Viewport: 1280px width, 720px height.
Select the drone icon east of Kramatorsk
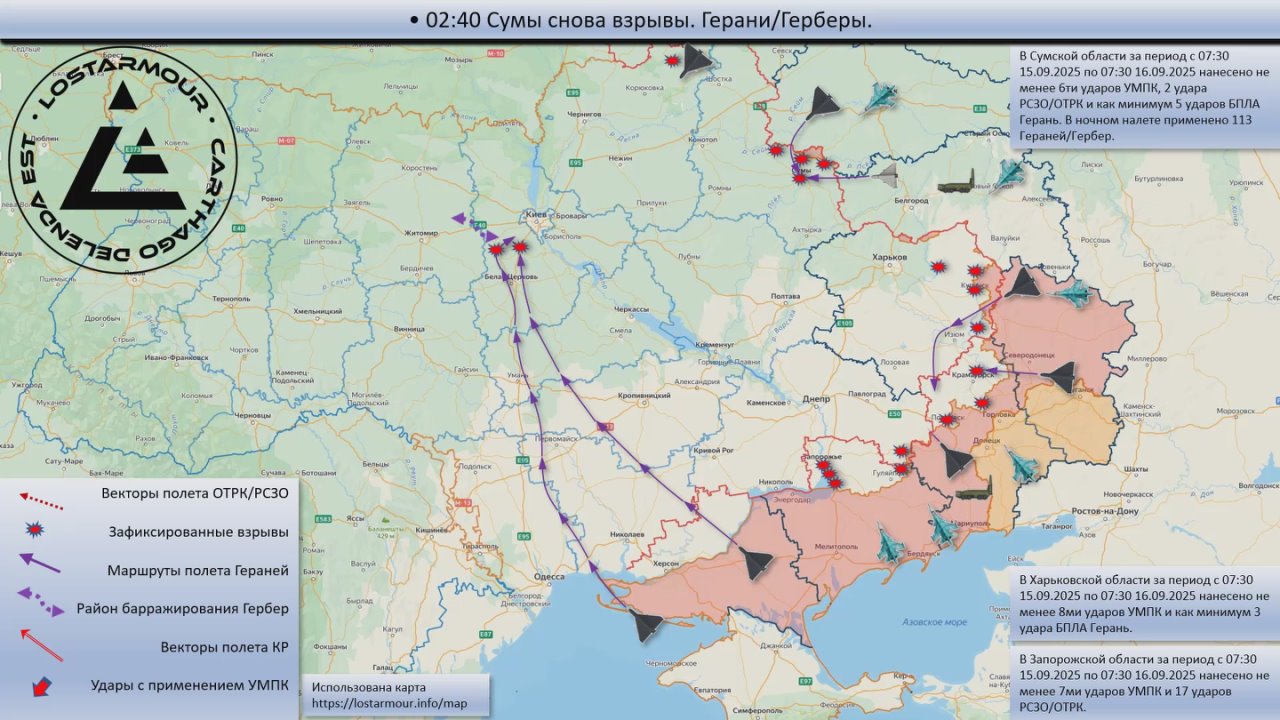pyautogui.click(x=1059, y=376)
